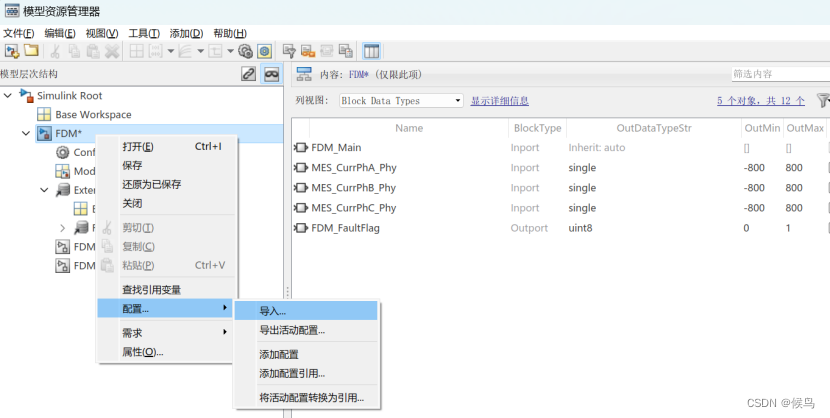
Task: Click the add configuration gears icon
Action: [245, 51]
